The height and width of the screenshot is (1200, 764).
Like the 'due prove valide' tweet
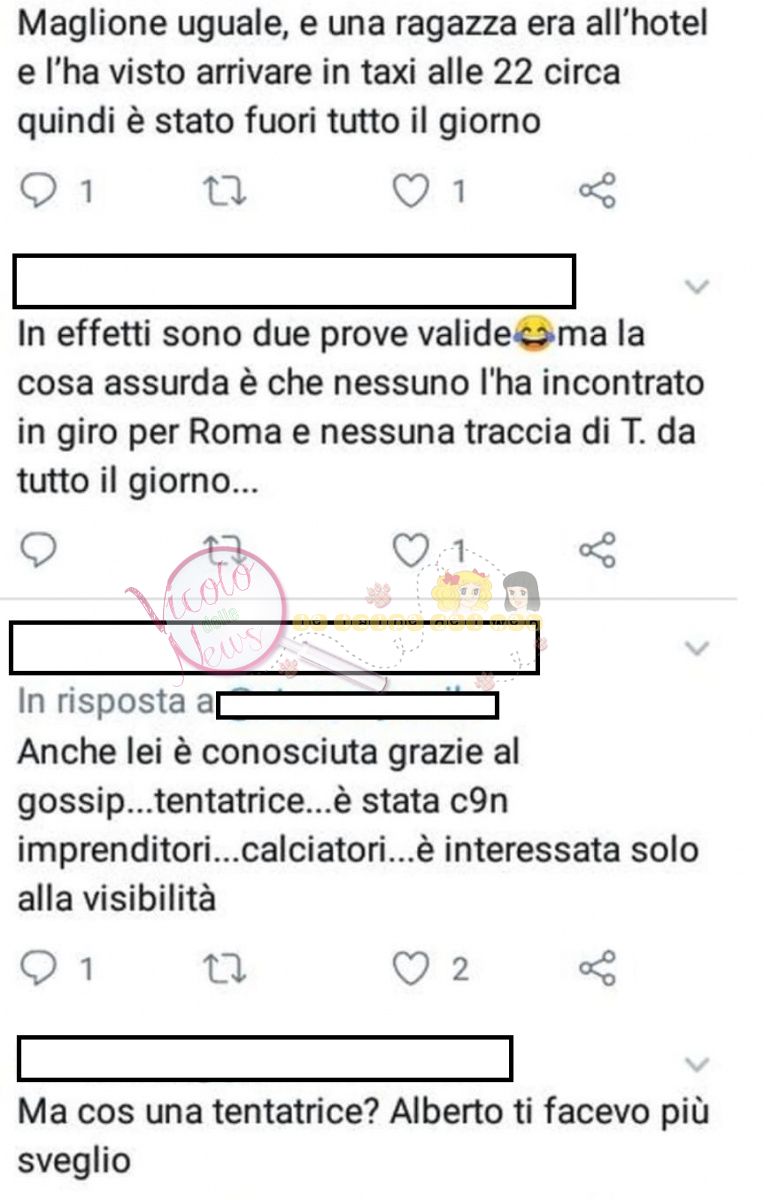[409, 549]
